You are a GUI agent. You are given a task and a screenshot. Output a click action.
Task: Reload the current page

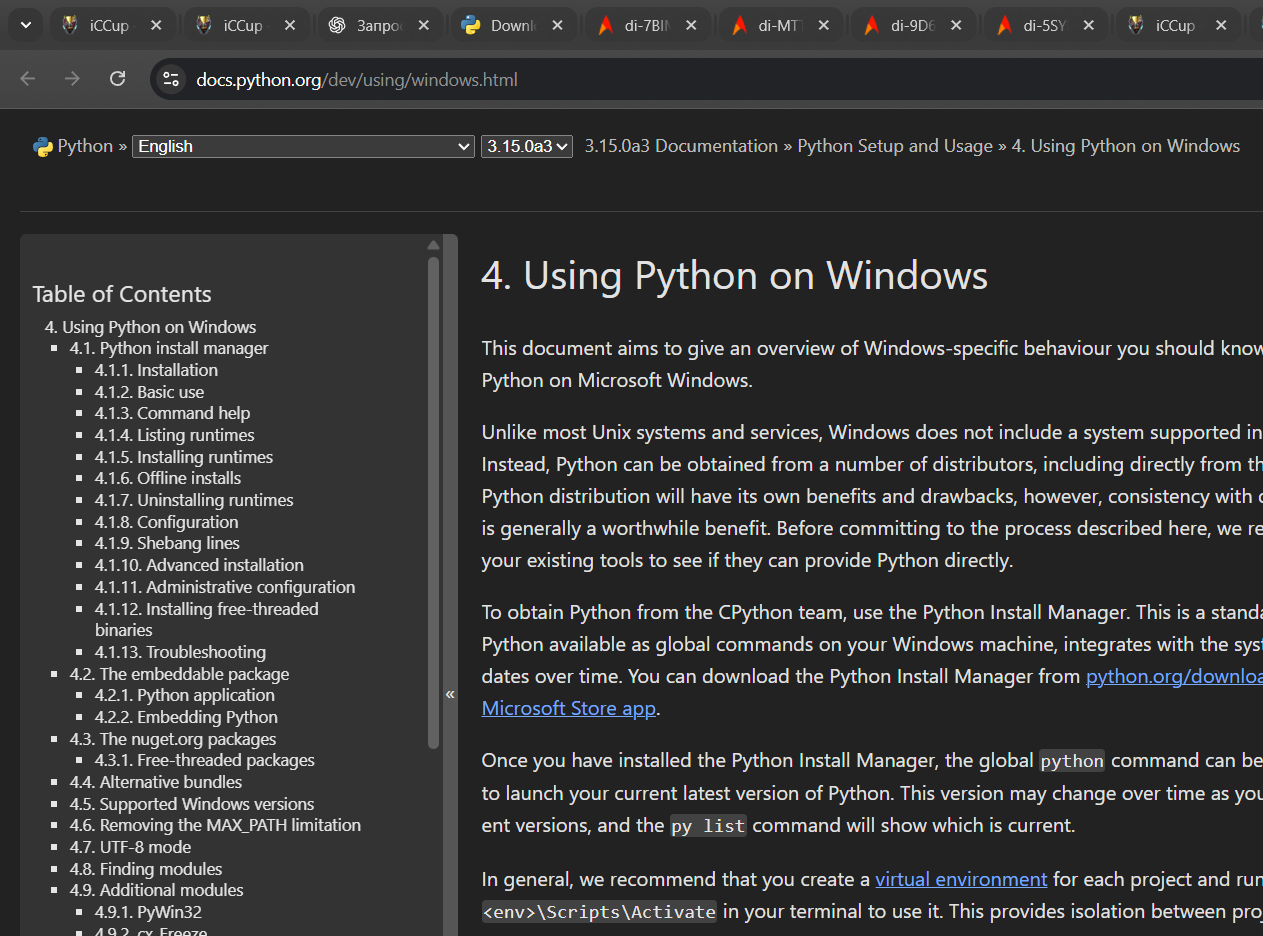click(117, 79)
